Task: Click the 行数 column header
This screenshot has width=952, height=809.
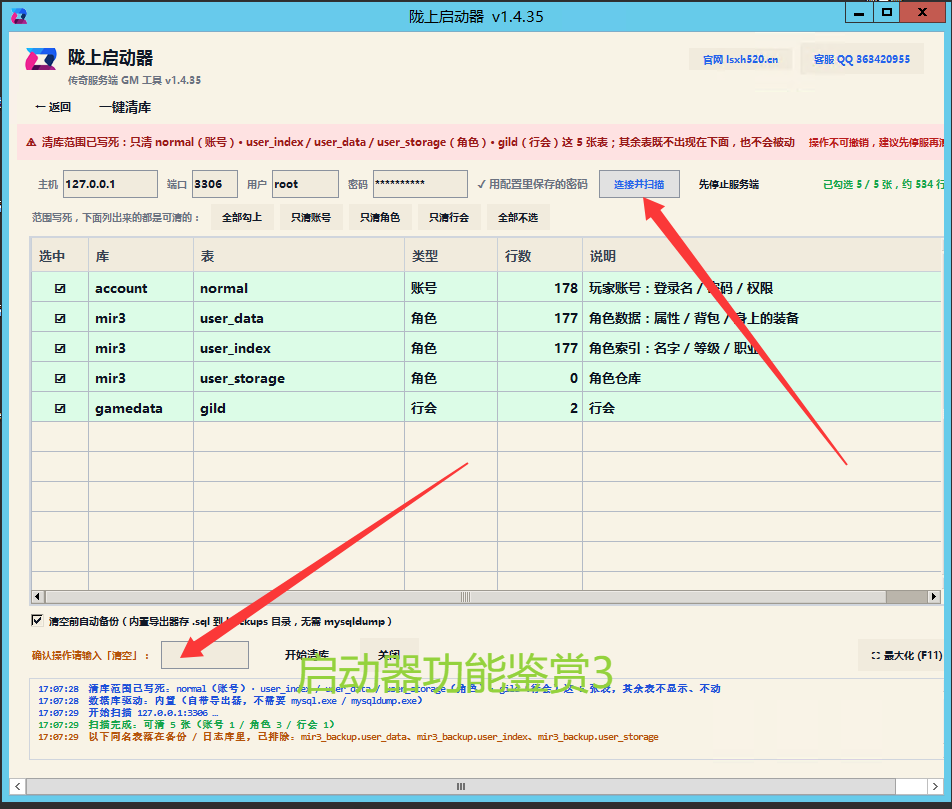Action: point(540,256)
